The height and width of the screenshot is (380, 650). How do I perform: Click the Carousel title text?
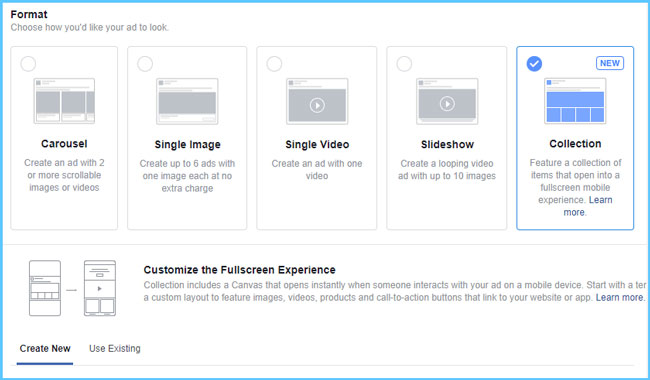point(64,144)
